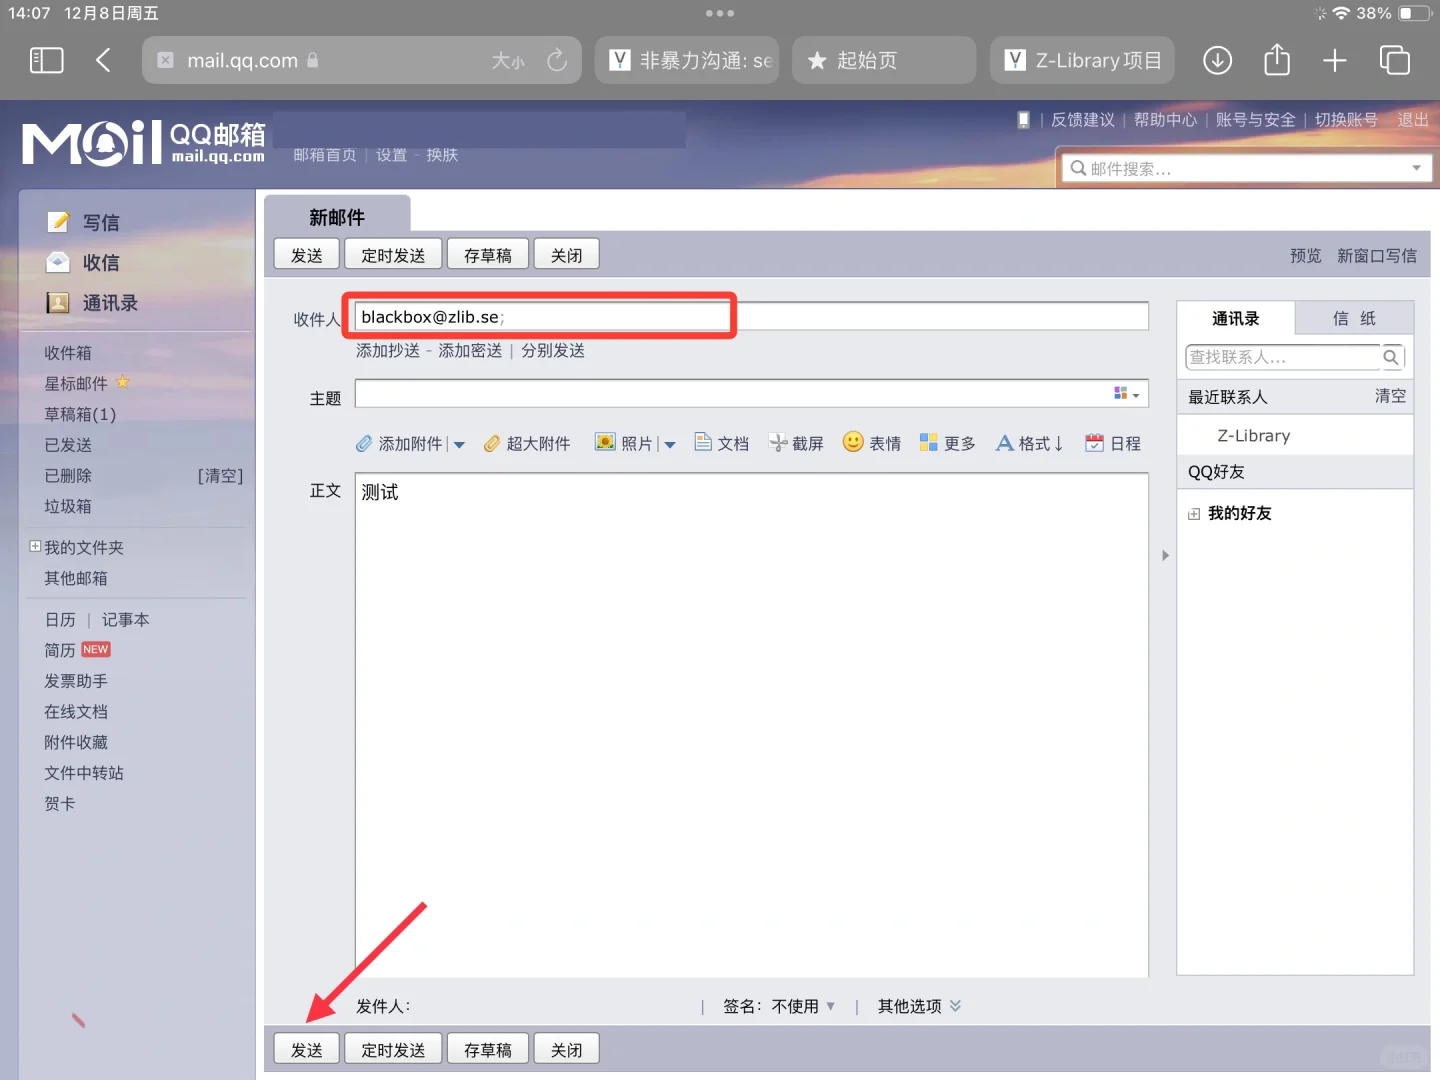This screenshot has height=1080, width=1440.
Task: Click the top 存草稿 save draft button
Action: coord(488,255)
